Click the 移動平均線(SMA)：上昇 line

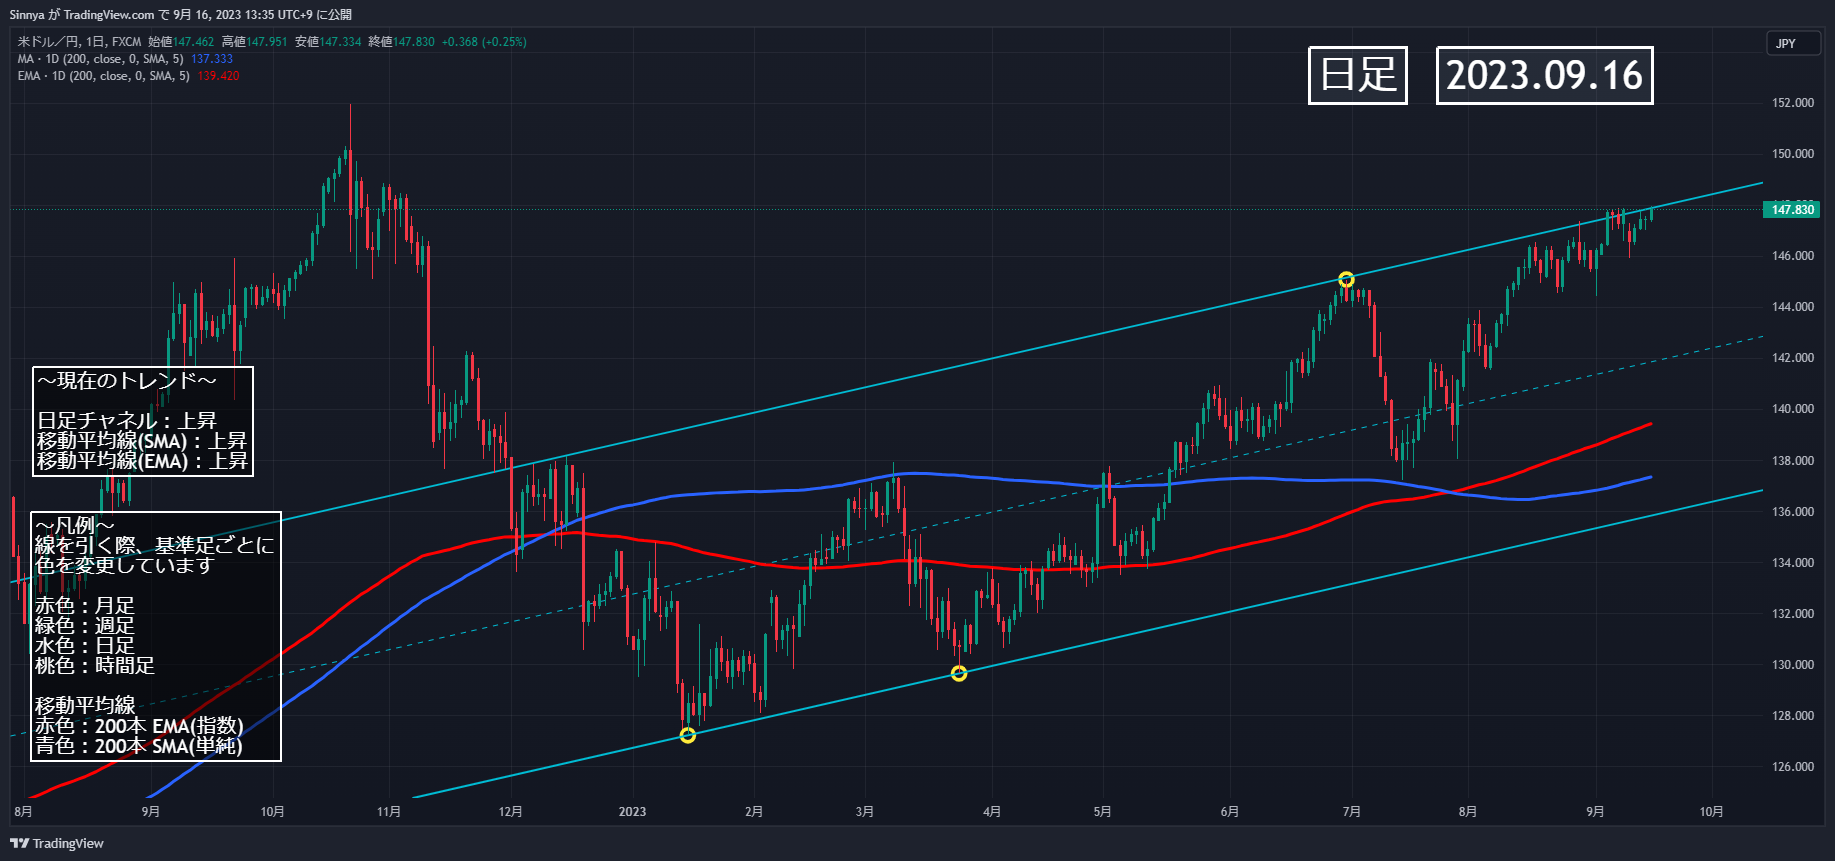pos(142,441)
